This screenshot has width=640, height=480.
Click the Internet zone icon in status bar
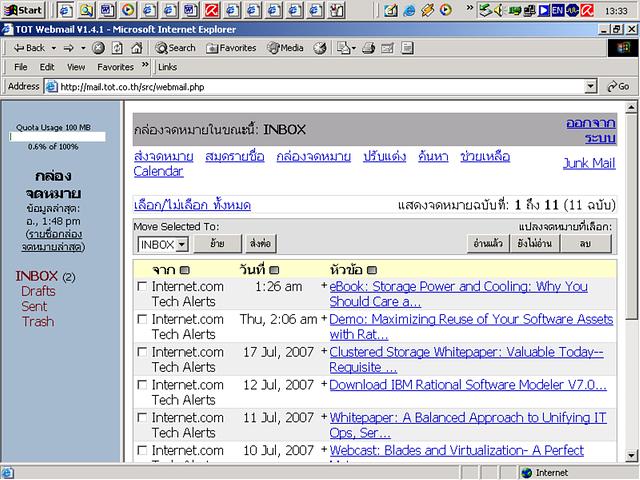click(x=527, y=473)
